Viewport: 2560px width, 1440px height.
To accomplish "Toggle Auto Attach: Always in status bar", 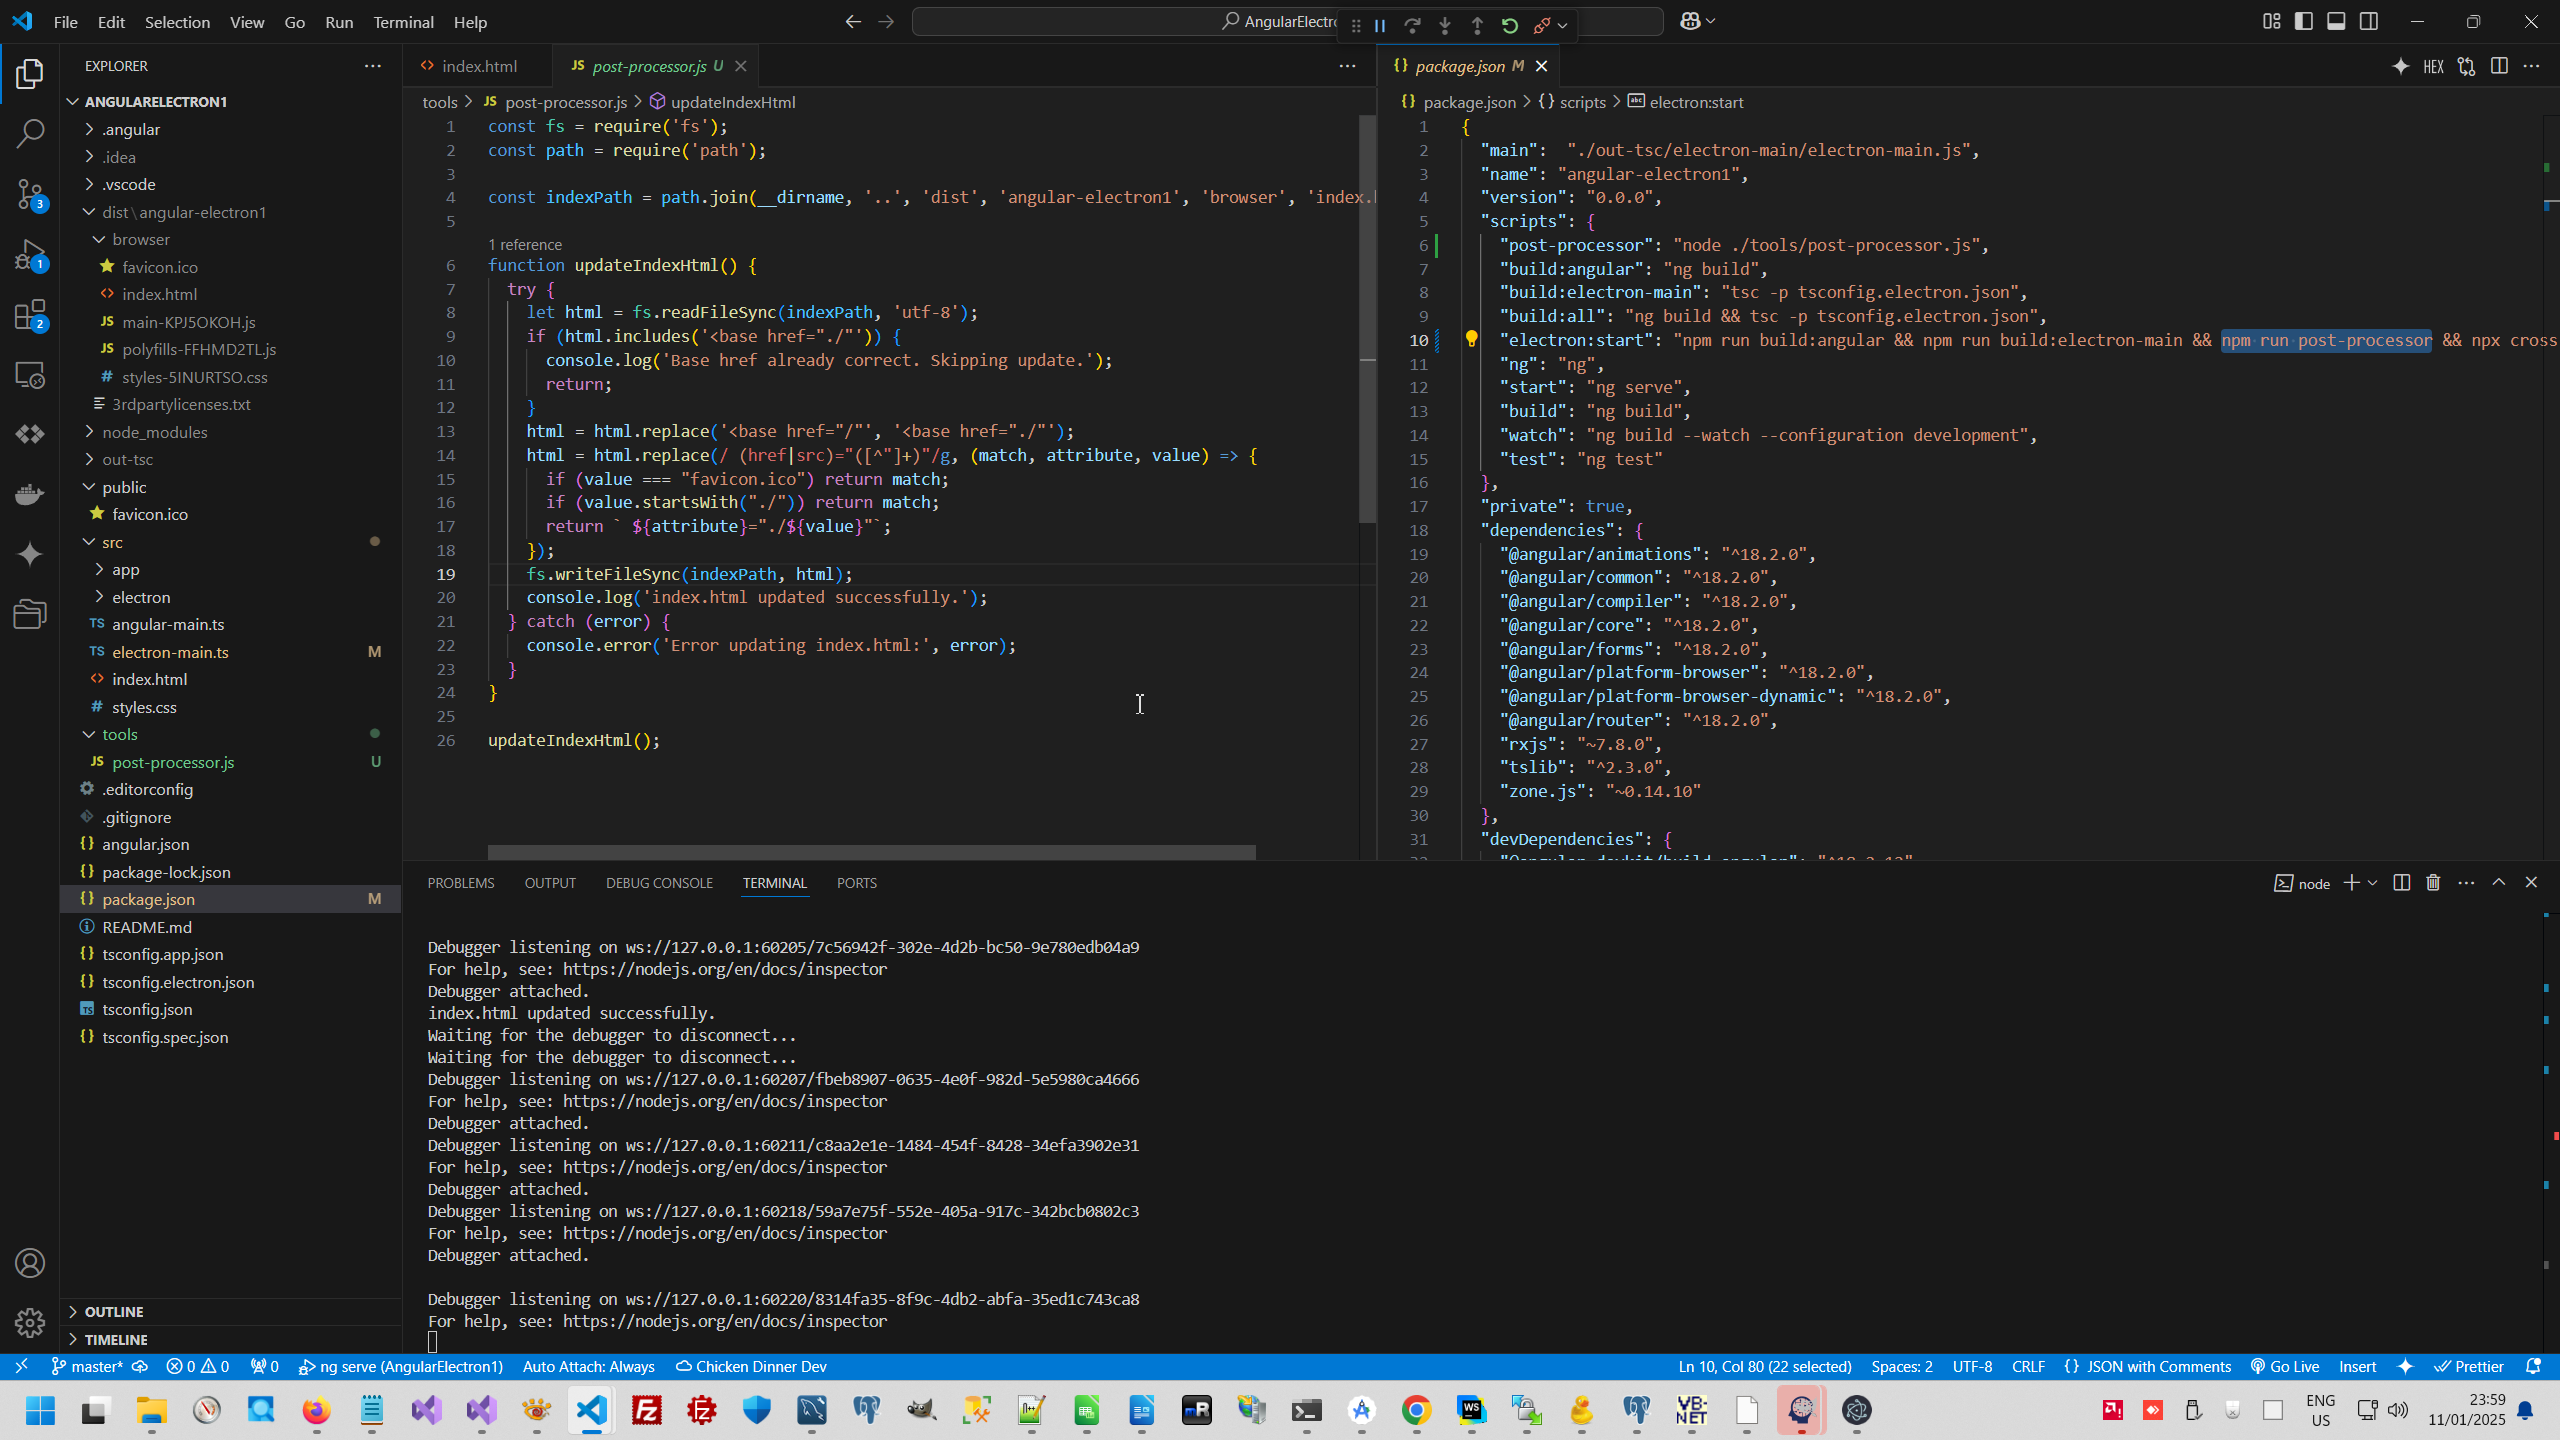I will click(588, 1366).
